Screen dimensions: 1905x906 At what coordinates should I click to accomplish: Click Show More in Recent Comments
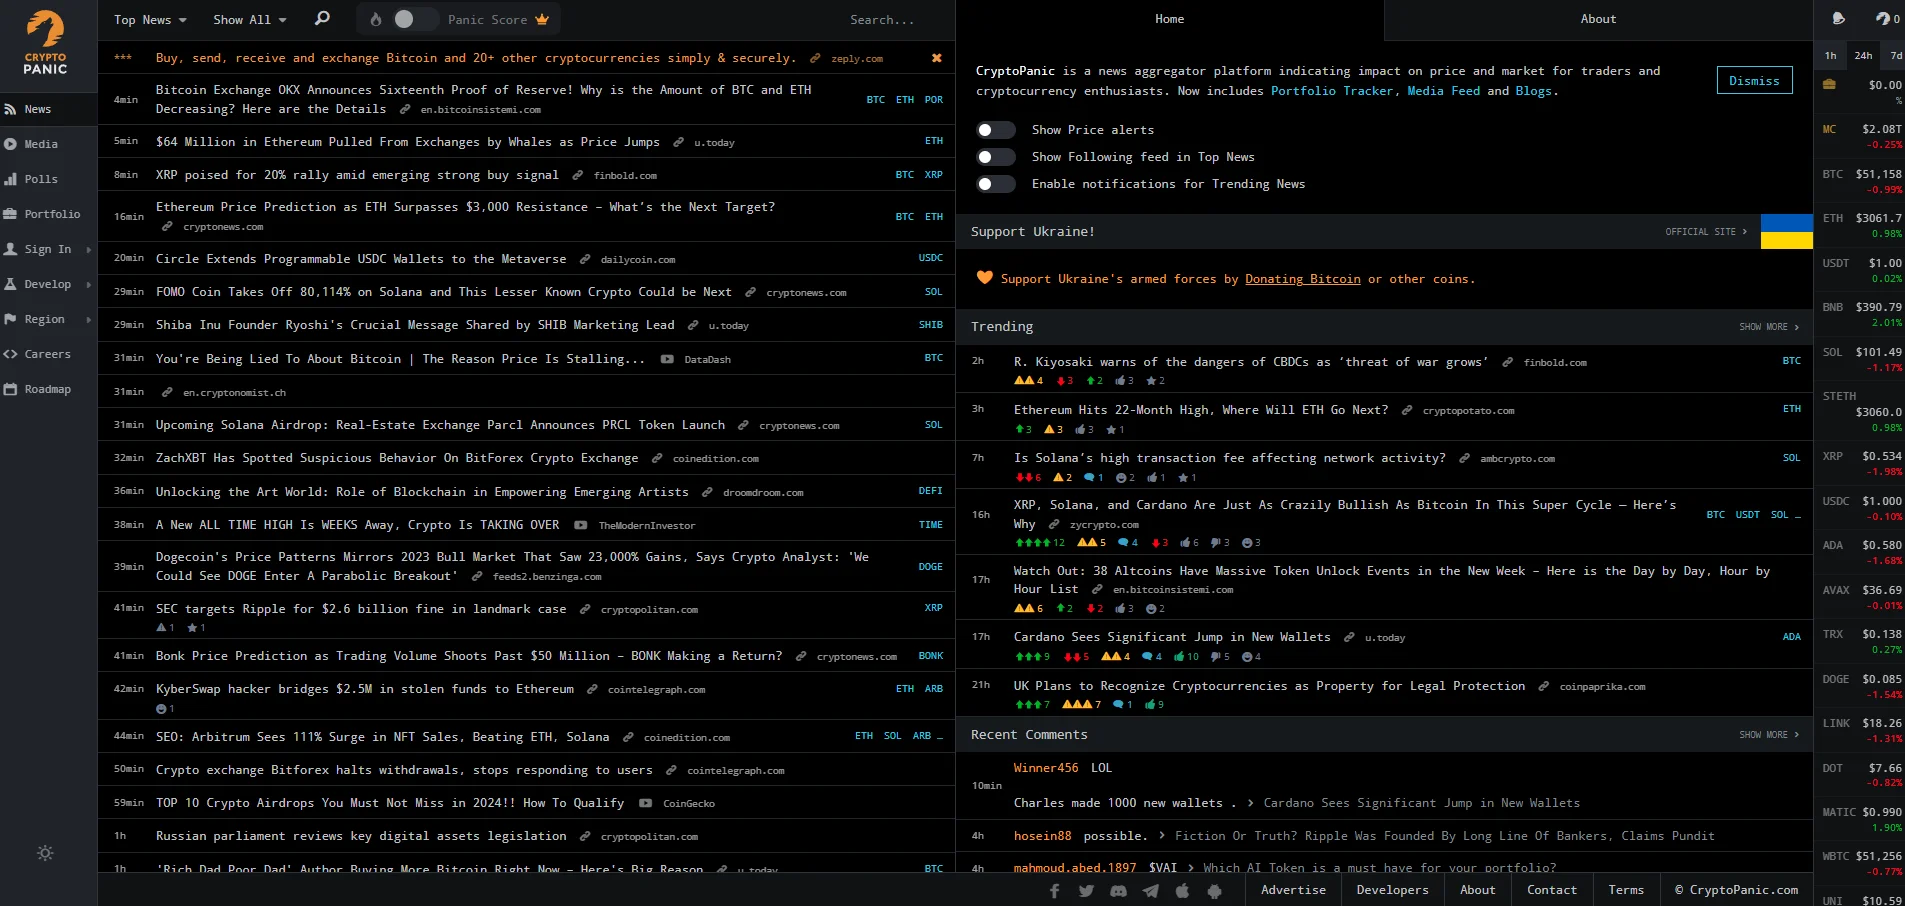click(x=1768, y=735)
